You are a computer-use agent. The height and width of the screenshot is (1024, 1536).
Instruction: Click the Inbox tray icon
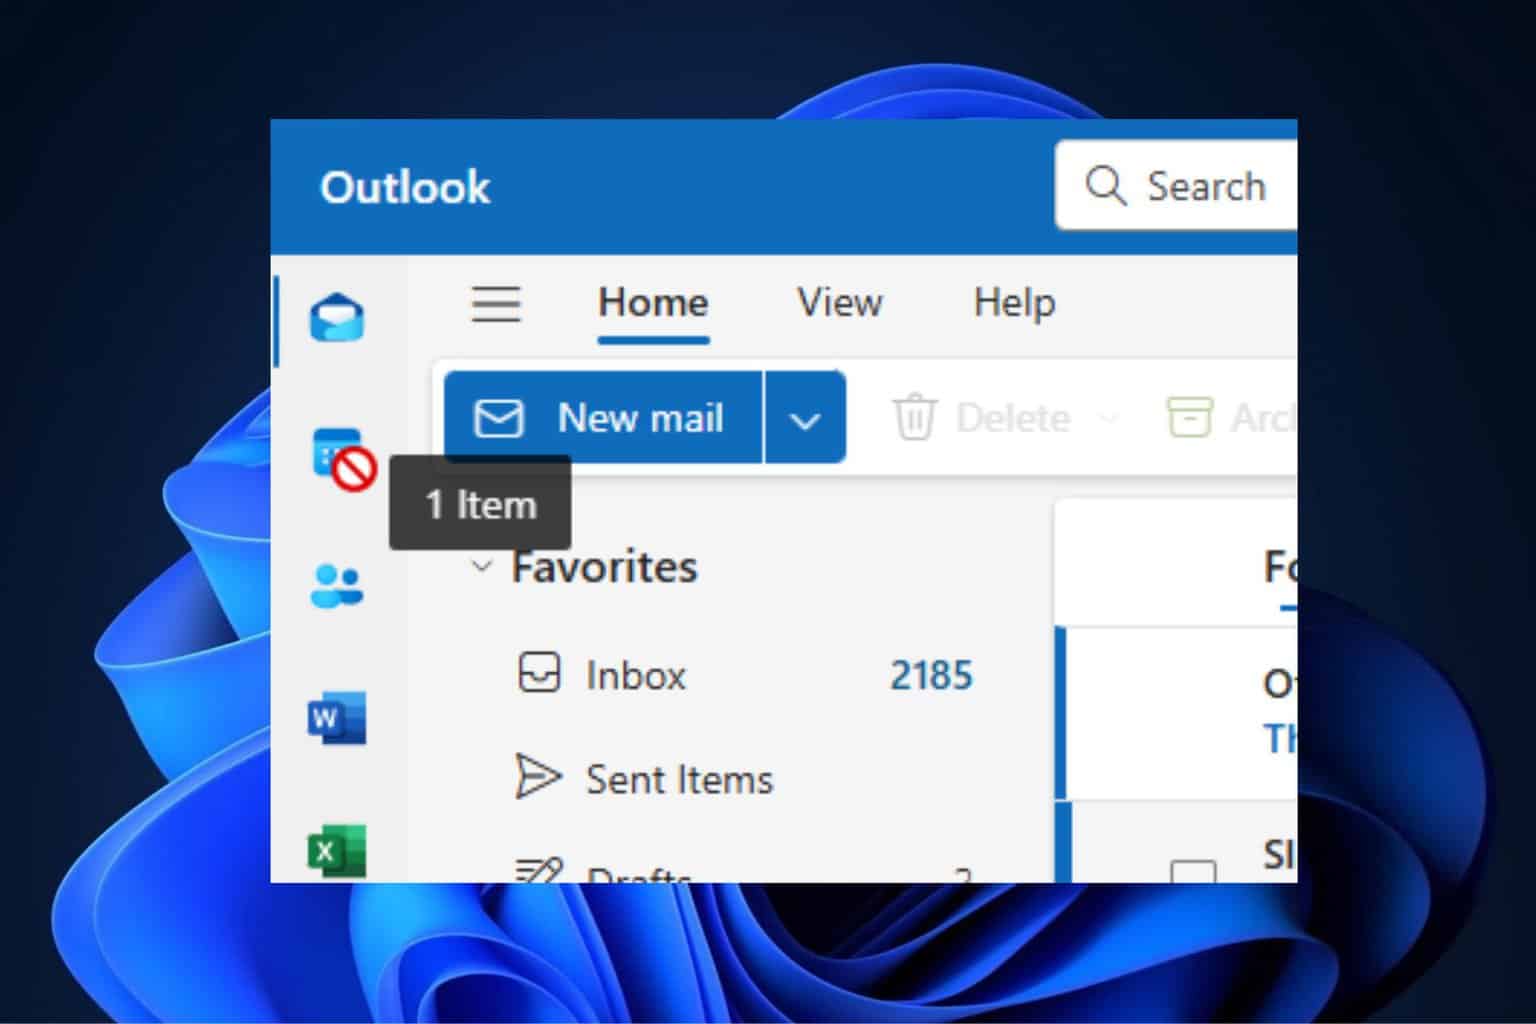[539, 673]
